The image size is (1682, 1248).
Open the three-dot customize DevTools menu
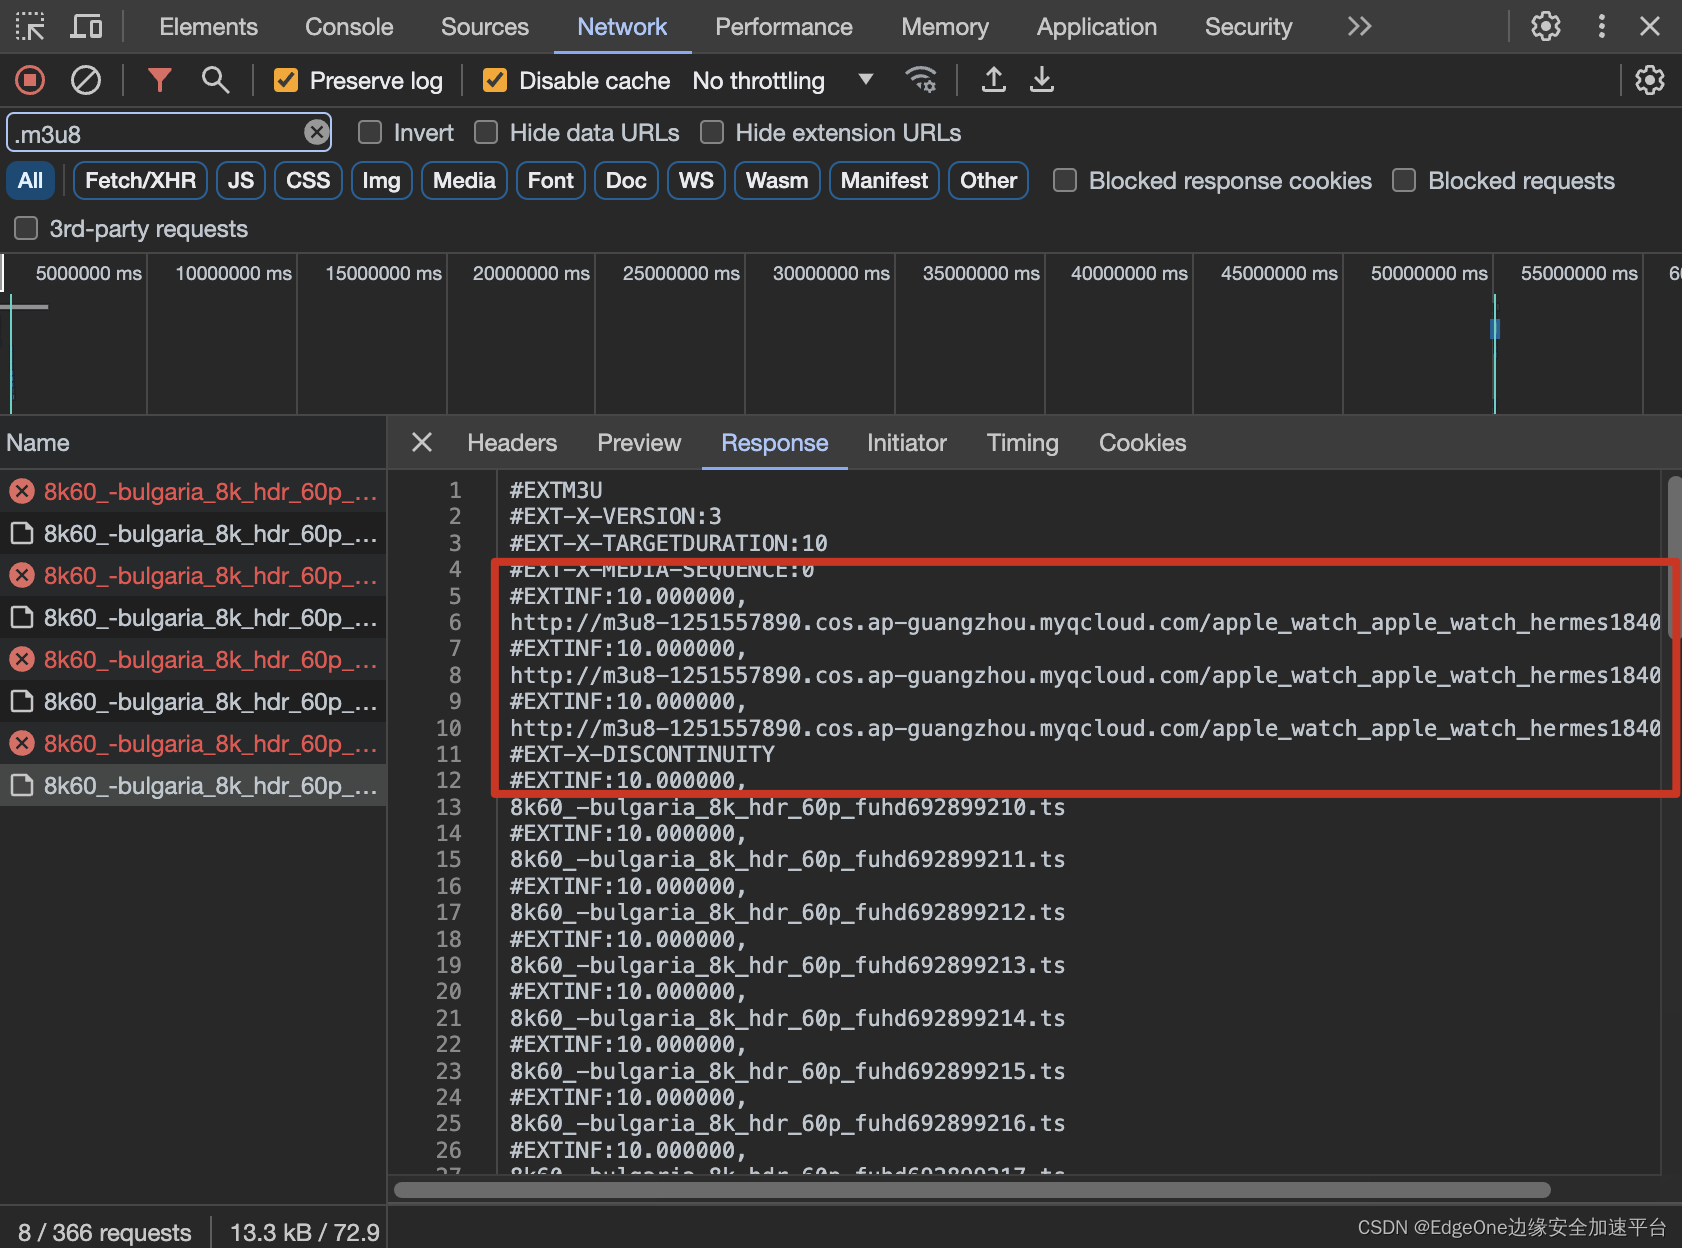coord(1602,26)
